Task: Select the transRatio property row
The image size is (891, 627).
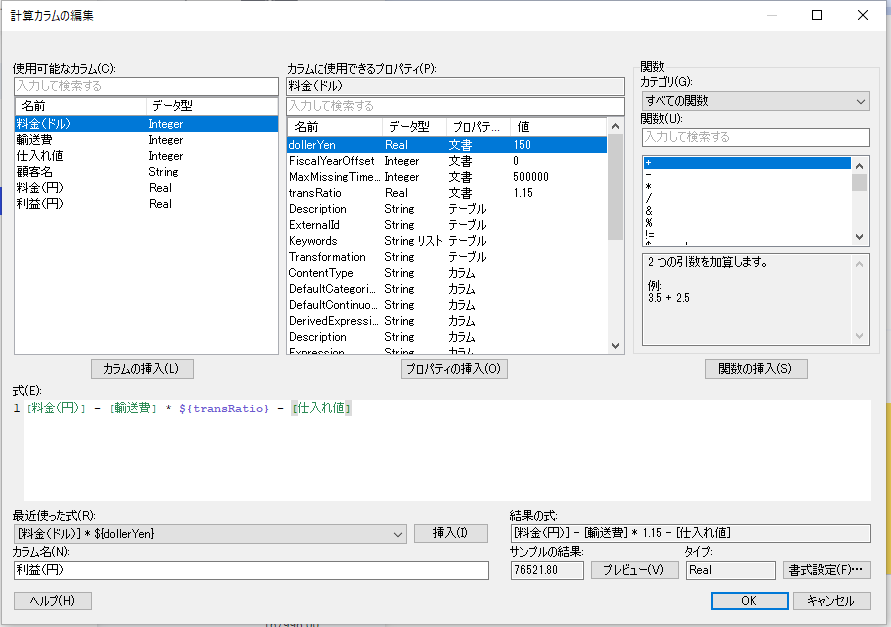Action: 447,193
